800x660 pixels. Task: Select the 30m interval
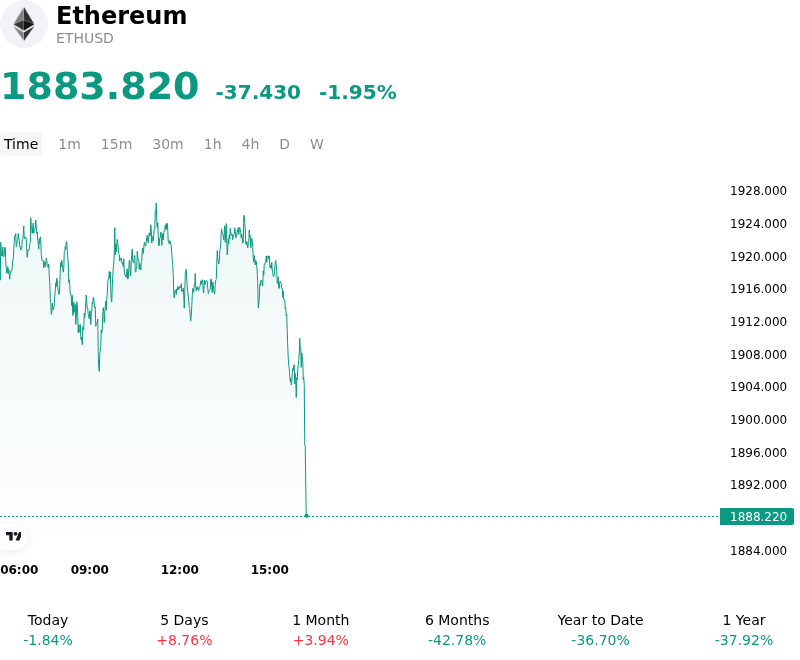(168, 144)
